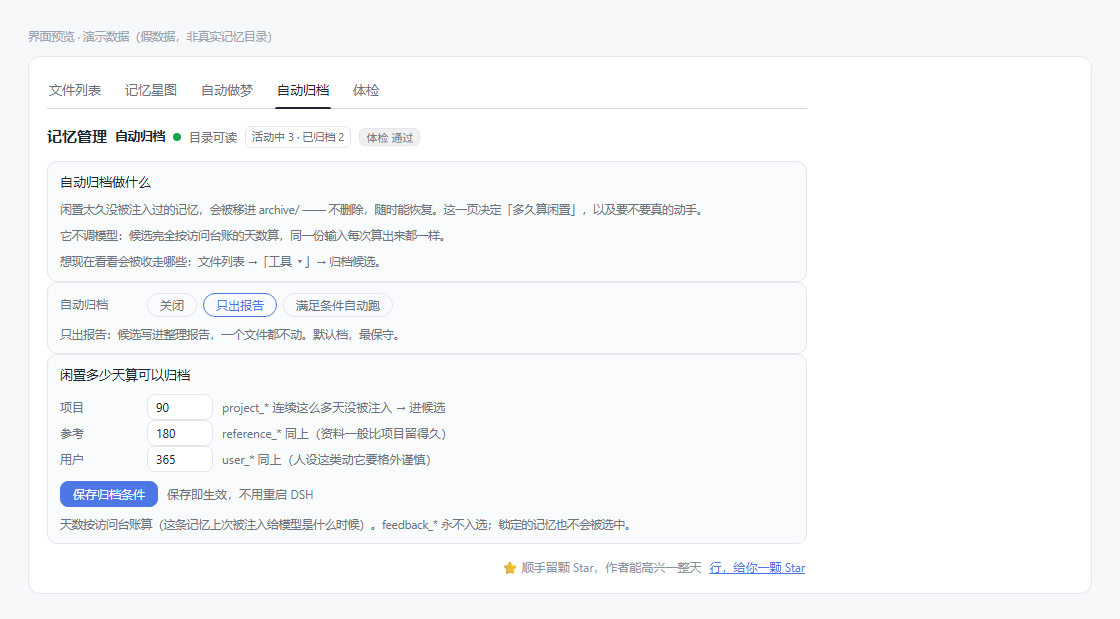Select 满足条件自动跑 mode
The width and height of the screenshot is (1120, 619).
coord(338,306)
